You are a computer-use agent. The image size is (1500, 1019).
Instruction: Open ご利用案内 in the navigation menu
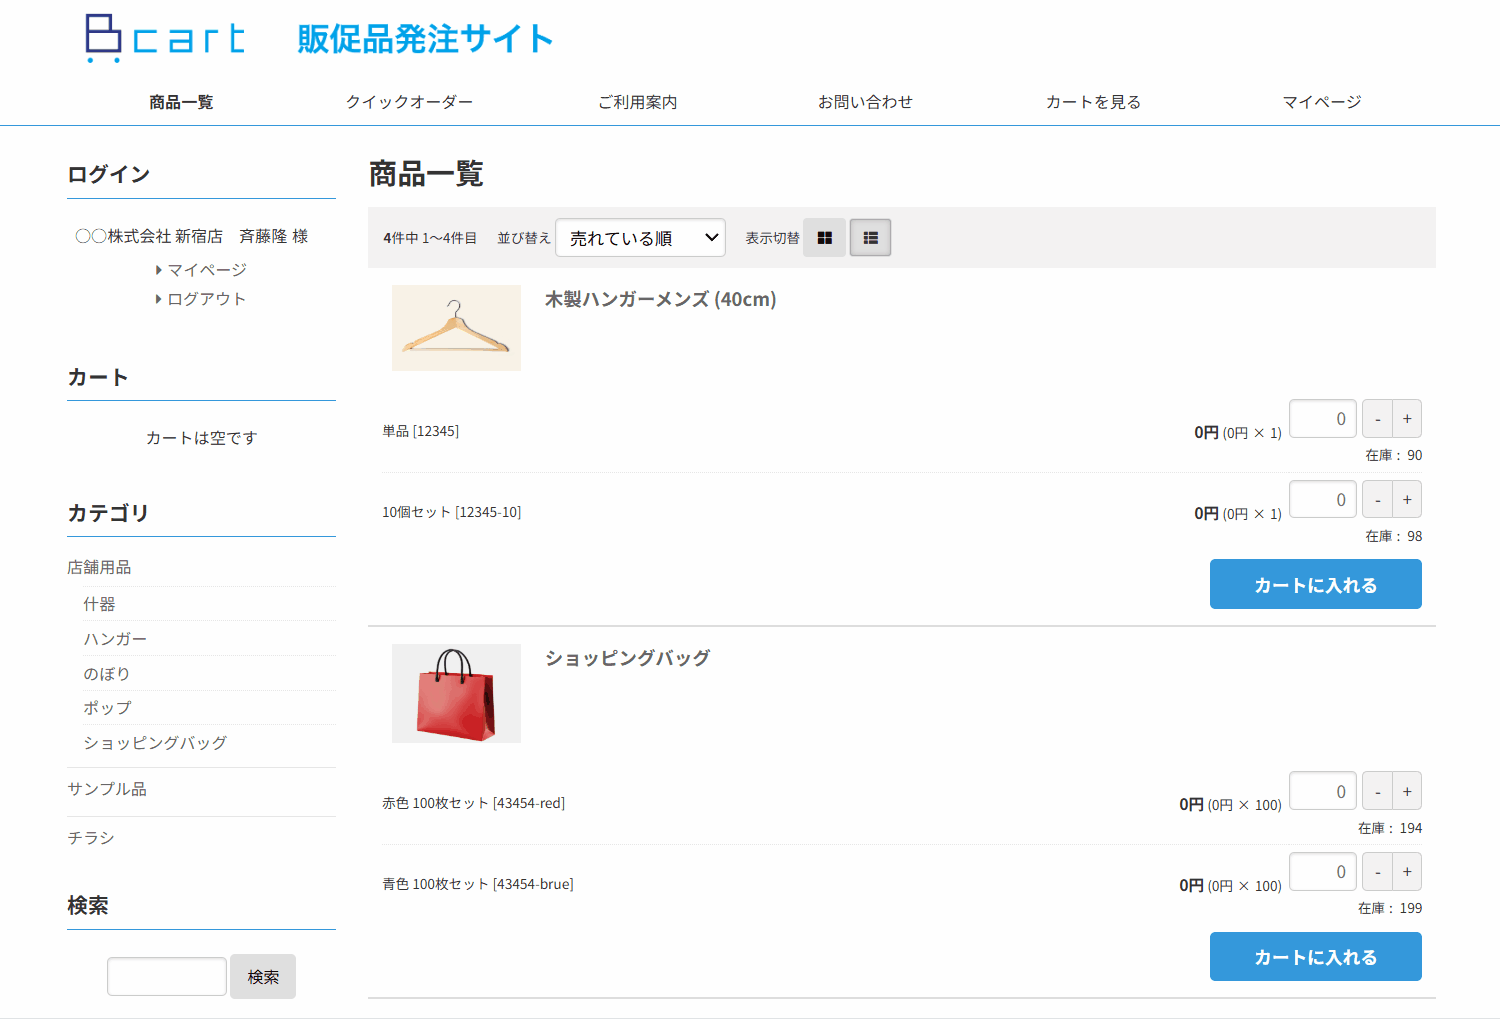click(637, 102)
